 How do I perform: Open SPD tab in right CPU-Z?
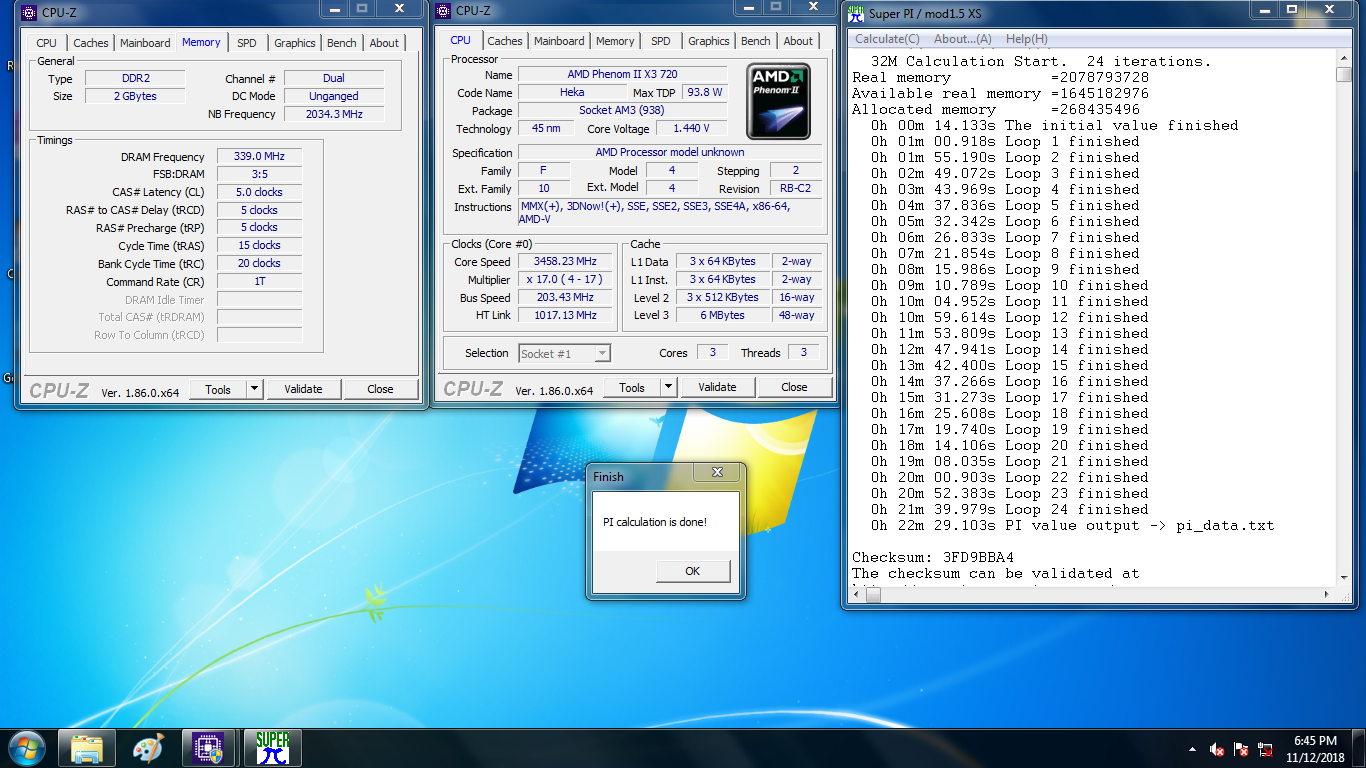660,41
